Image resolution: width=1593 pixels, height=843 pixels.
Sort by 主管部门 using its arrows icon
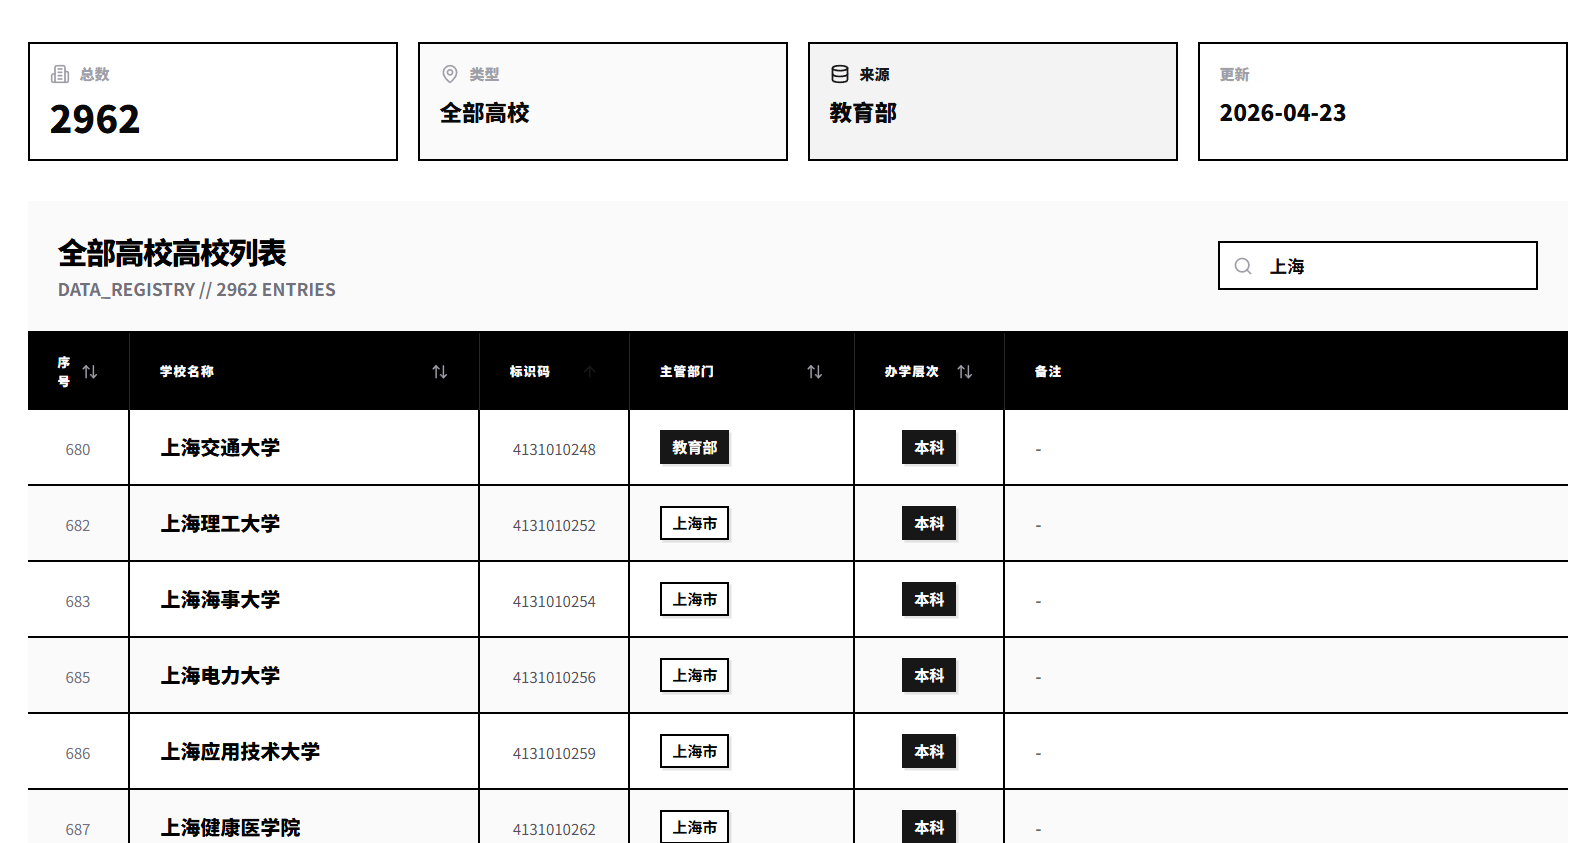click(814, 372)
